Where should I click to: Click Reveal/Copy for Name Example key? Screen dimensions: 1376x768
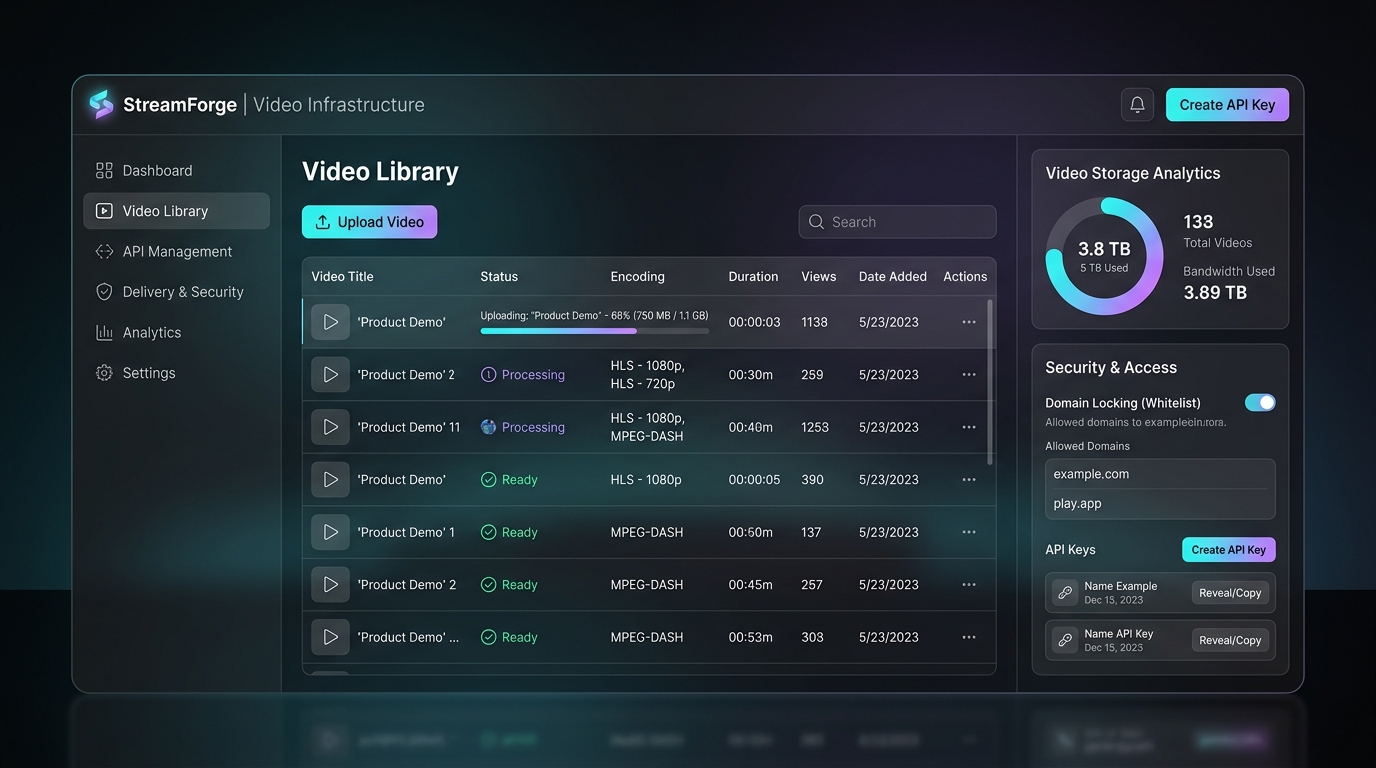tap(1230, 593)
